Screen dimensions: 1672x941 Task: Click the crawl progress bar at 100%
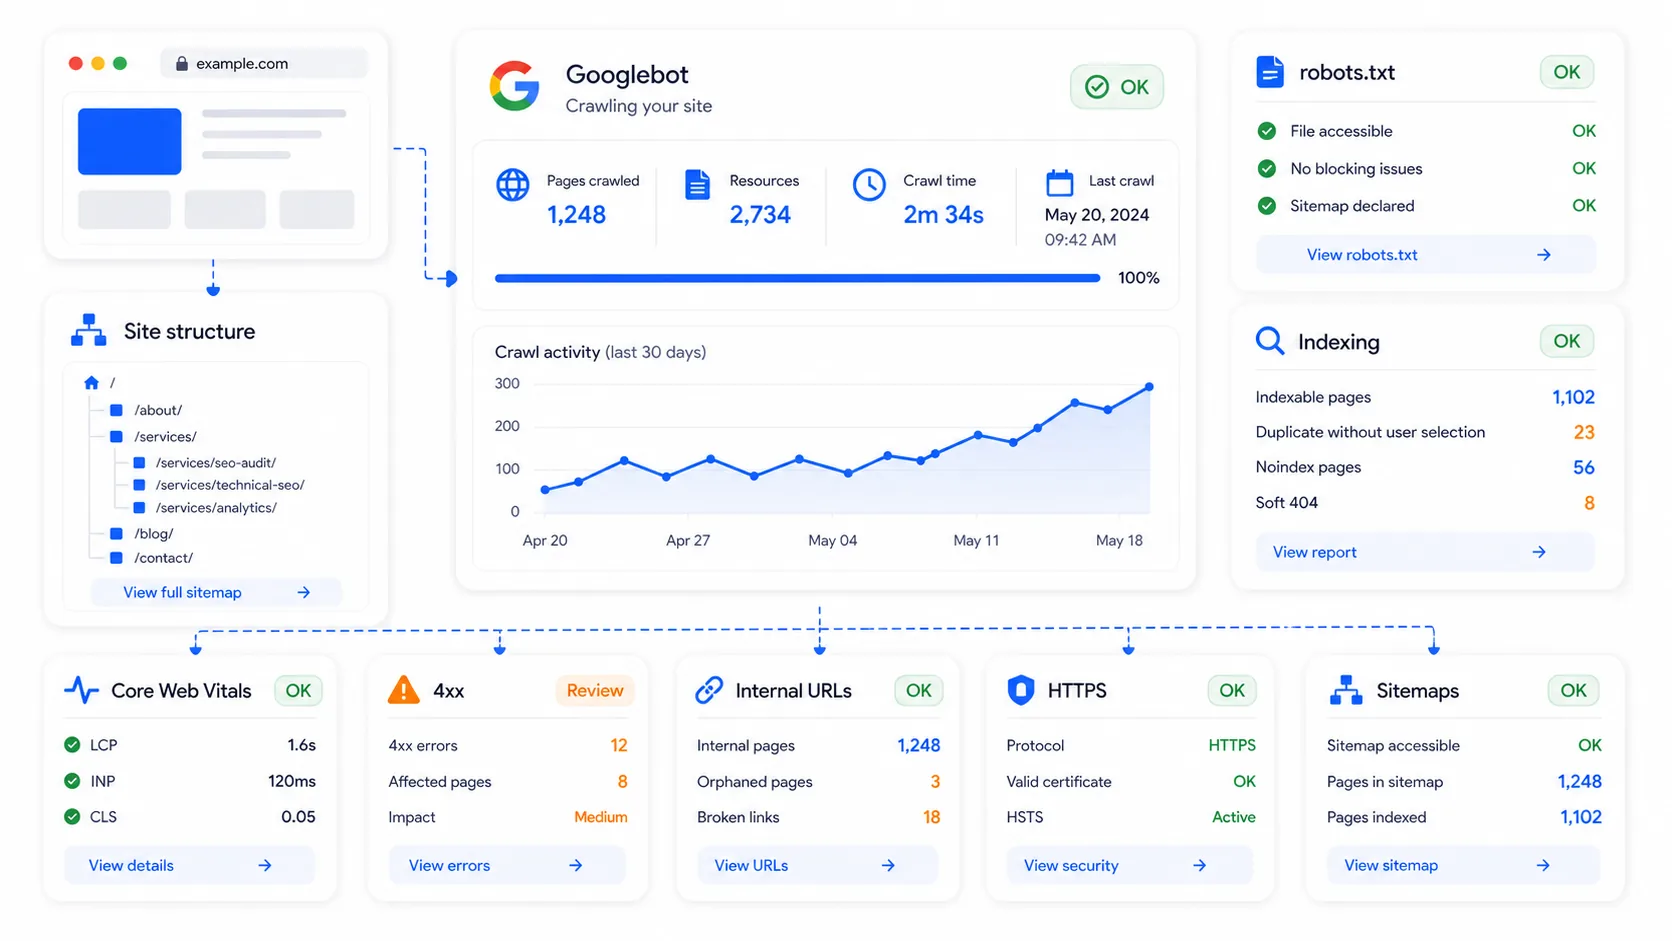point(797,278)
